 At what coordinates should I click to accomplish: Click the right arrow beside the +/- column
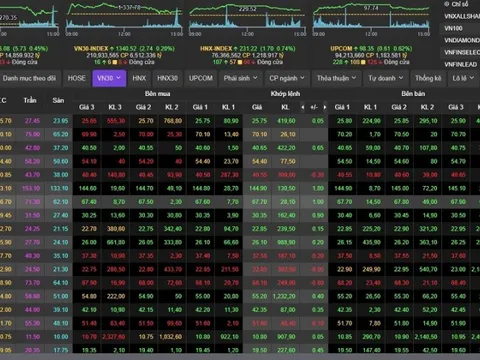(325, 107)
